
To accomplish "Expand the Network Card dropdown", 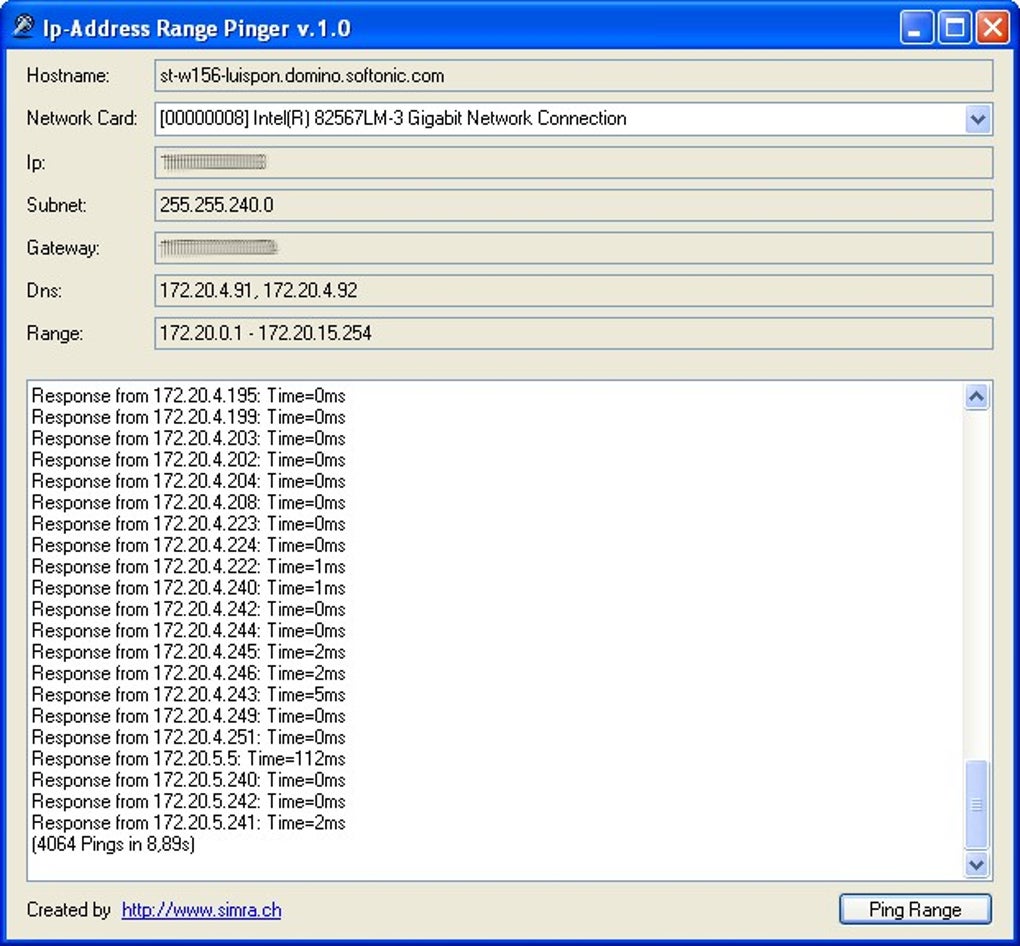I will click(977, 119).
